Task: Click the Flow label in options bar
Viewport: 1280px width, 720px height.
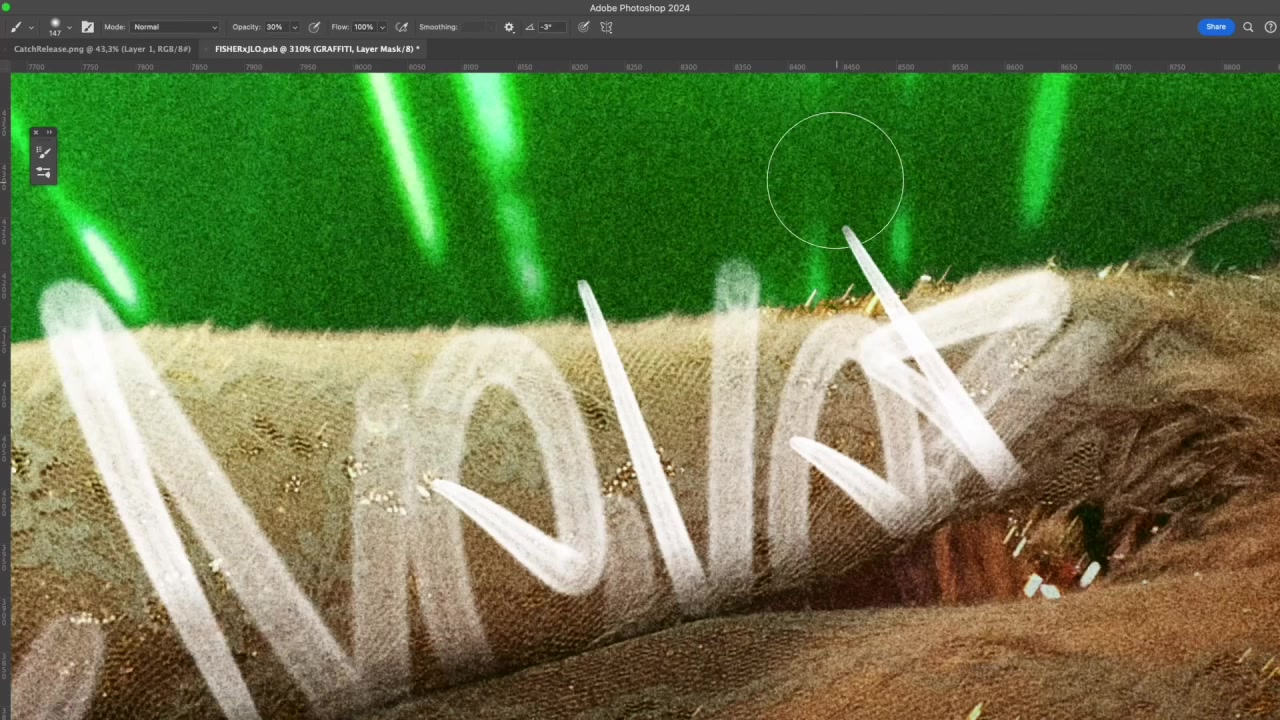Action: tap(339, 27)
